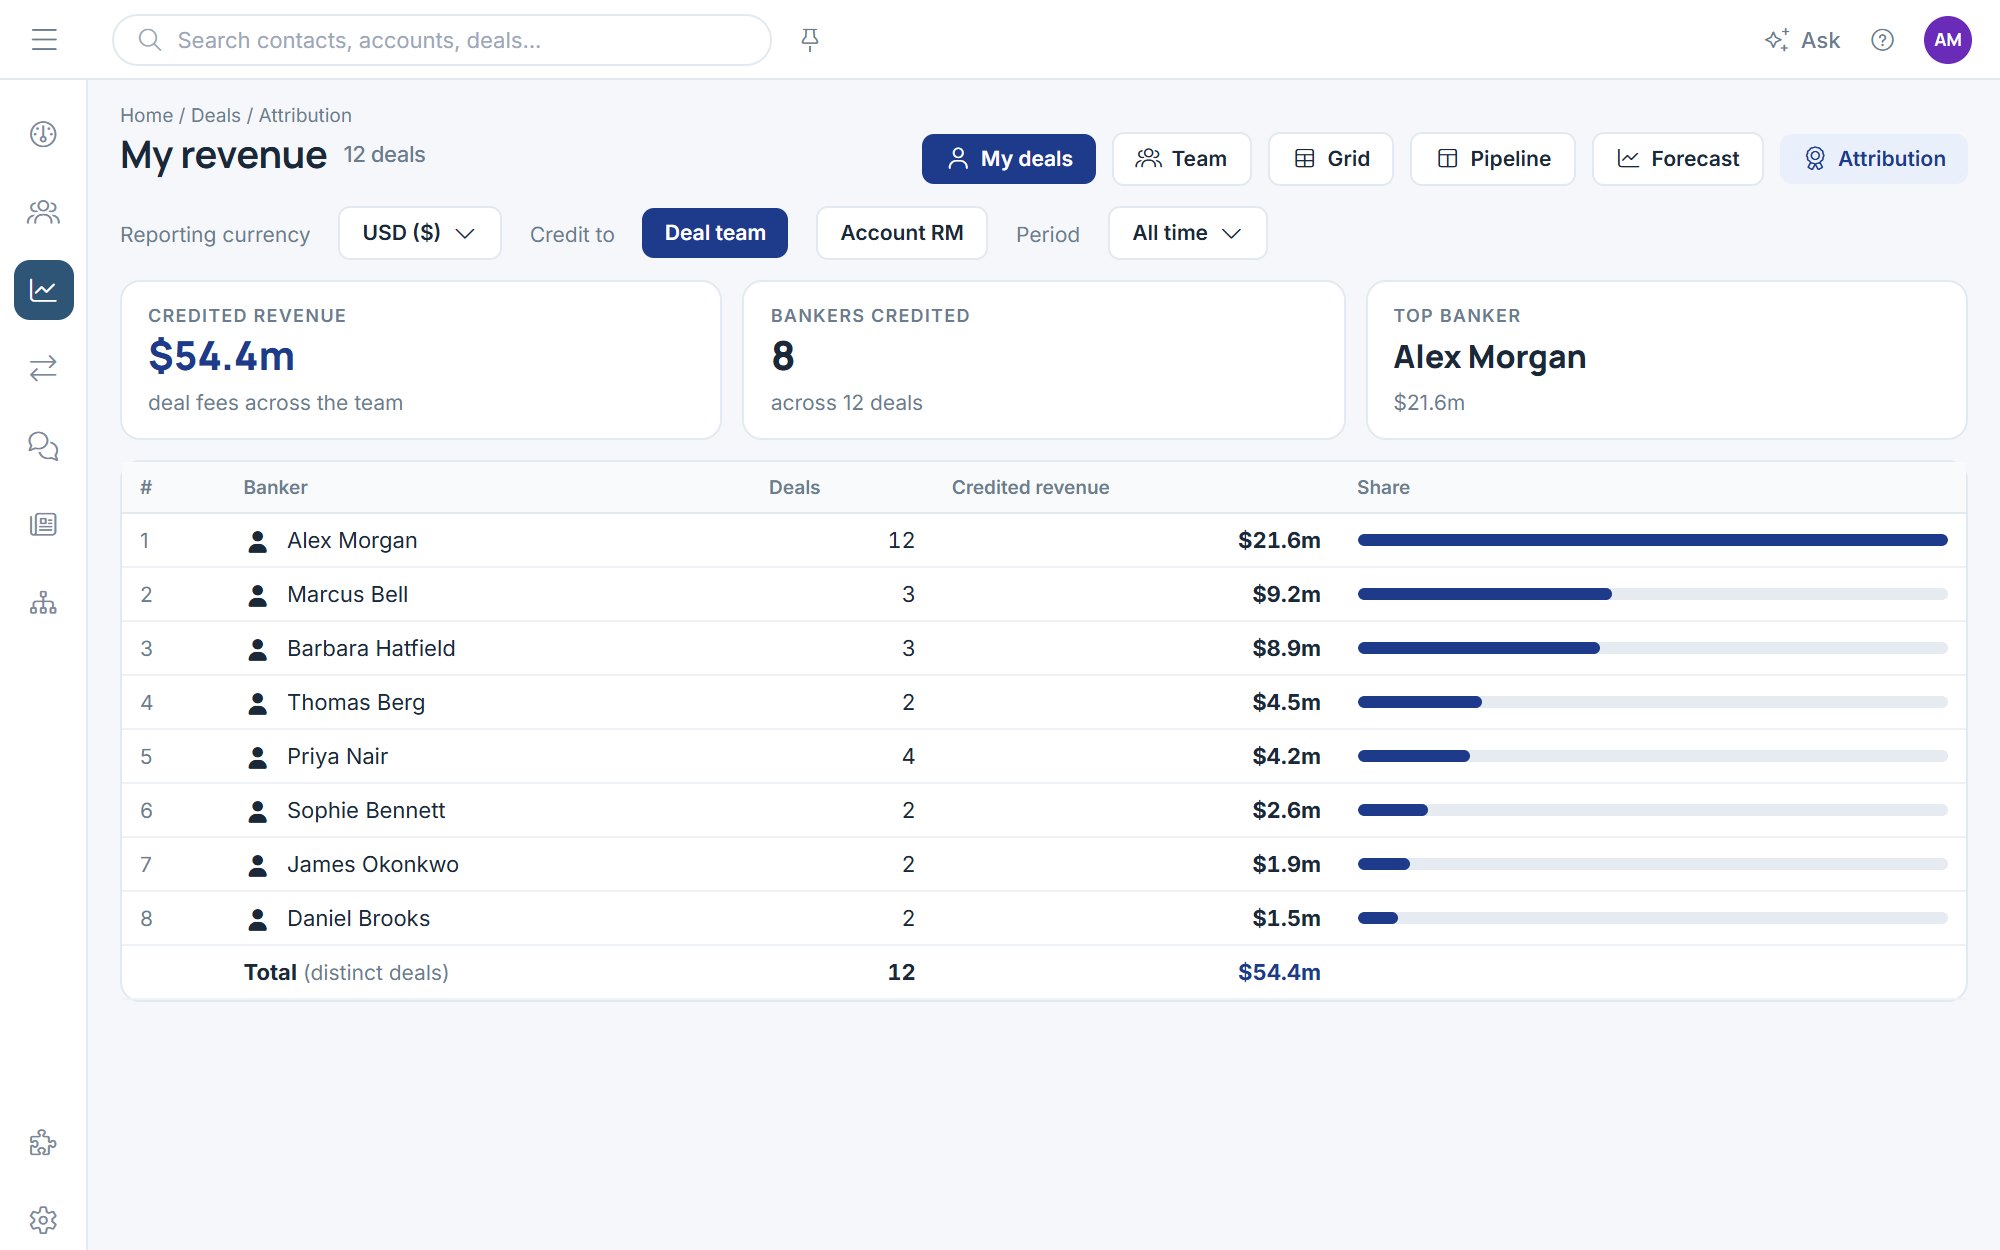Switch to the Team filter
The width and height of the screenshot is (2000, 1250).
point(1181,159)
